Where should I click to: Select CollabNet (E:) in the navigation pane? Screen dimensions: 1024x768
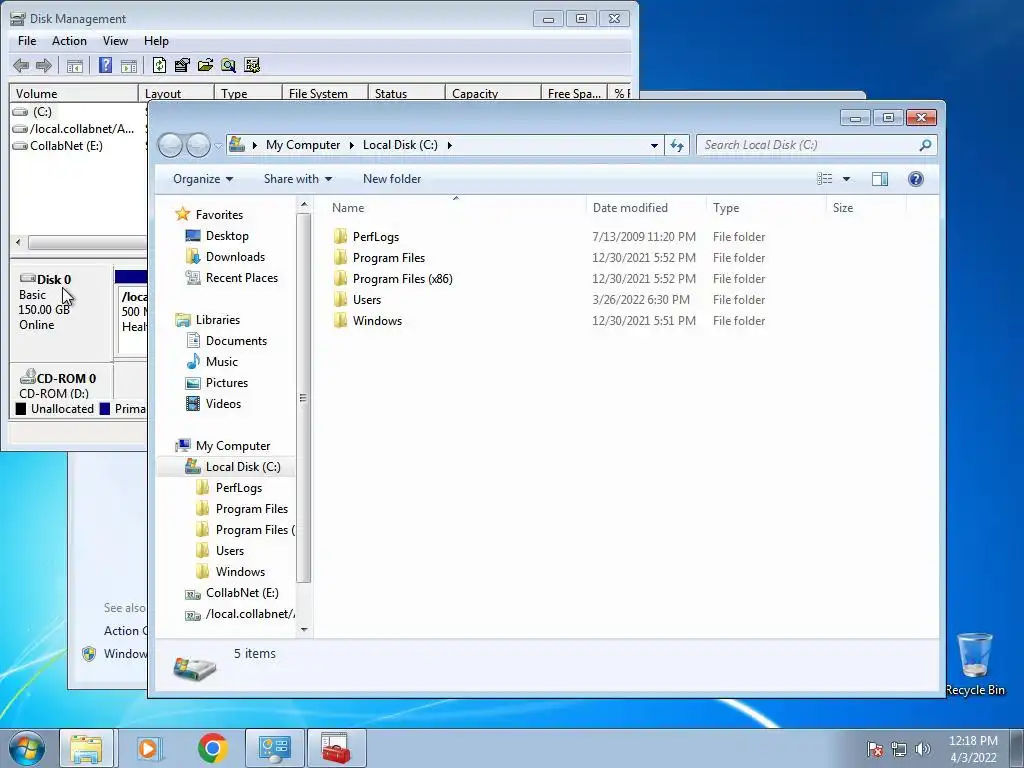(x=242, y=593)
